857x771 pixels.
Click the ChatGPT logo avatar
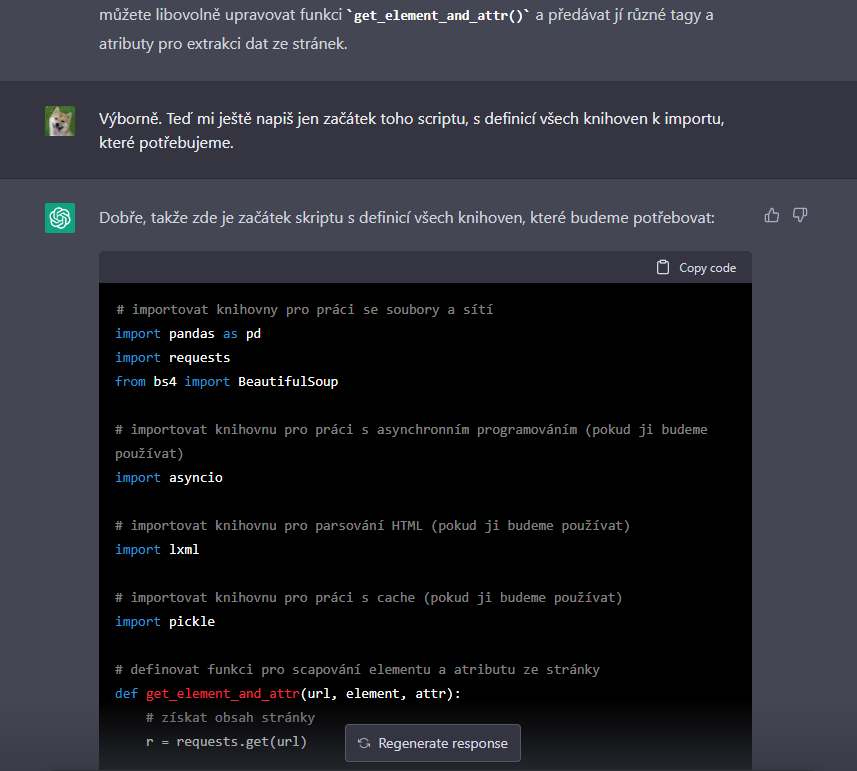(60, 217)
